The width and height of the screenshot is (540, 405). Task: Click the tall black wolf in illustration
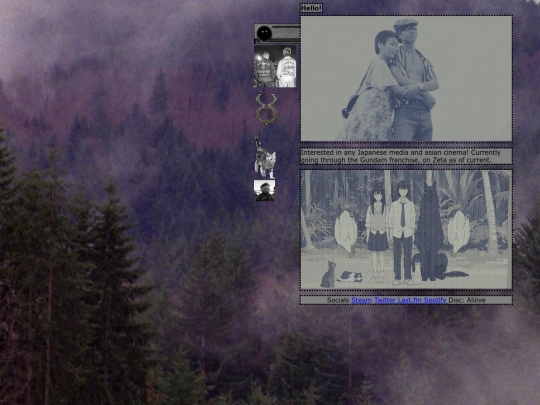(x=429, y=231)
